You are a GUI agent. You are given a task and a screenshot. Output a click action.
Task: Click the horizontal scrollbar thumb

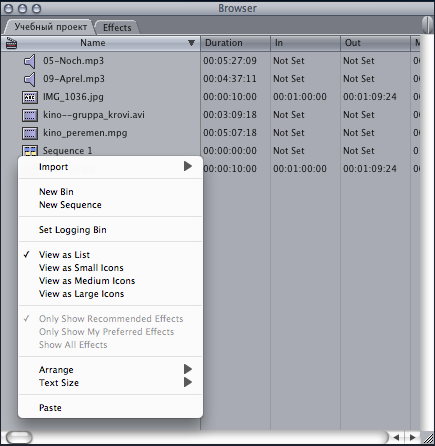pyautogui.click(x=19, y=437)
